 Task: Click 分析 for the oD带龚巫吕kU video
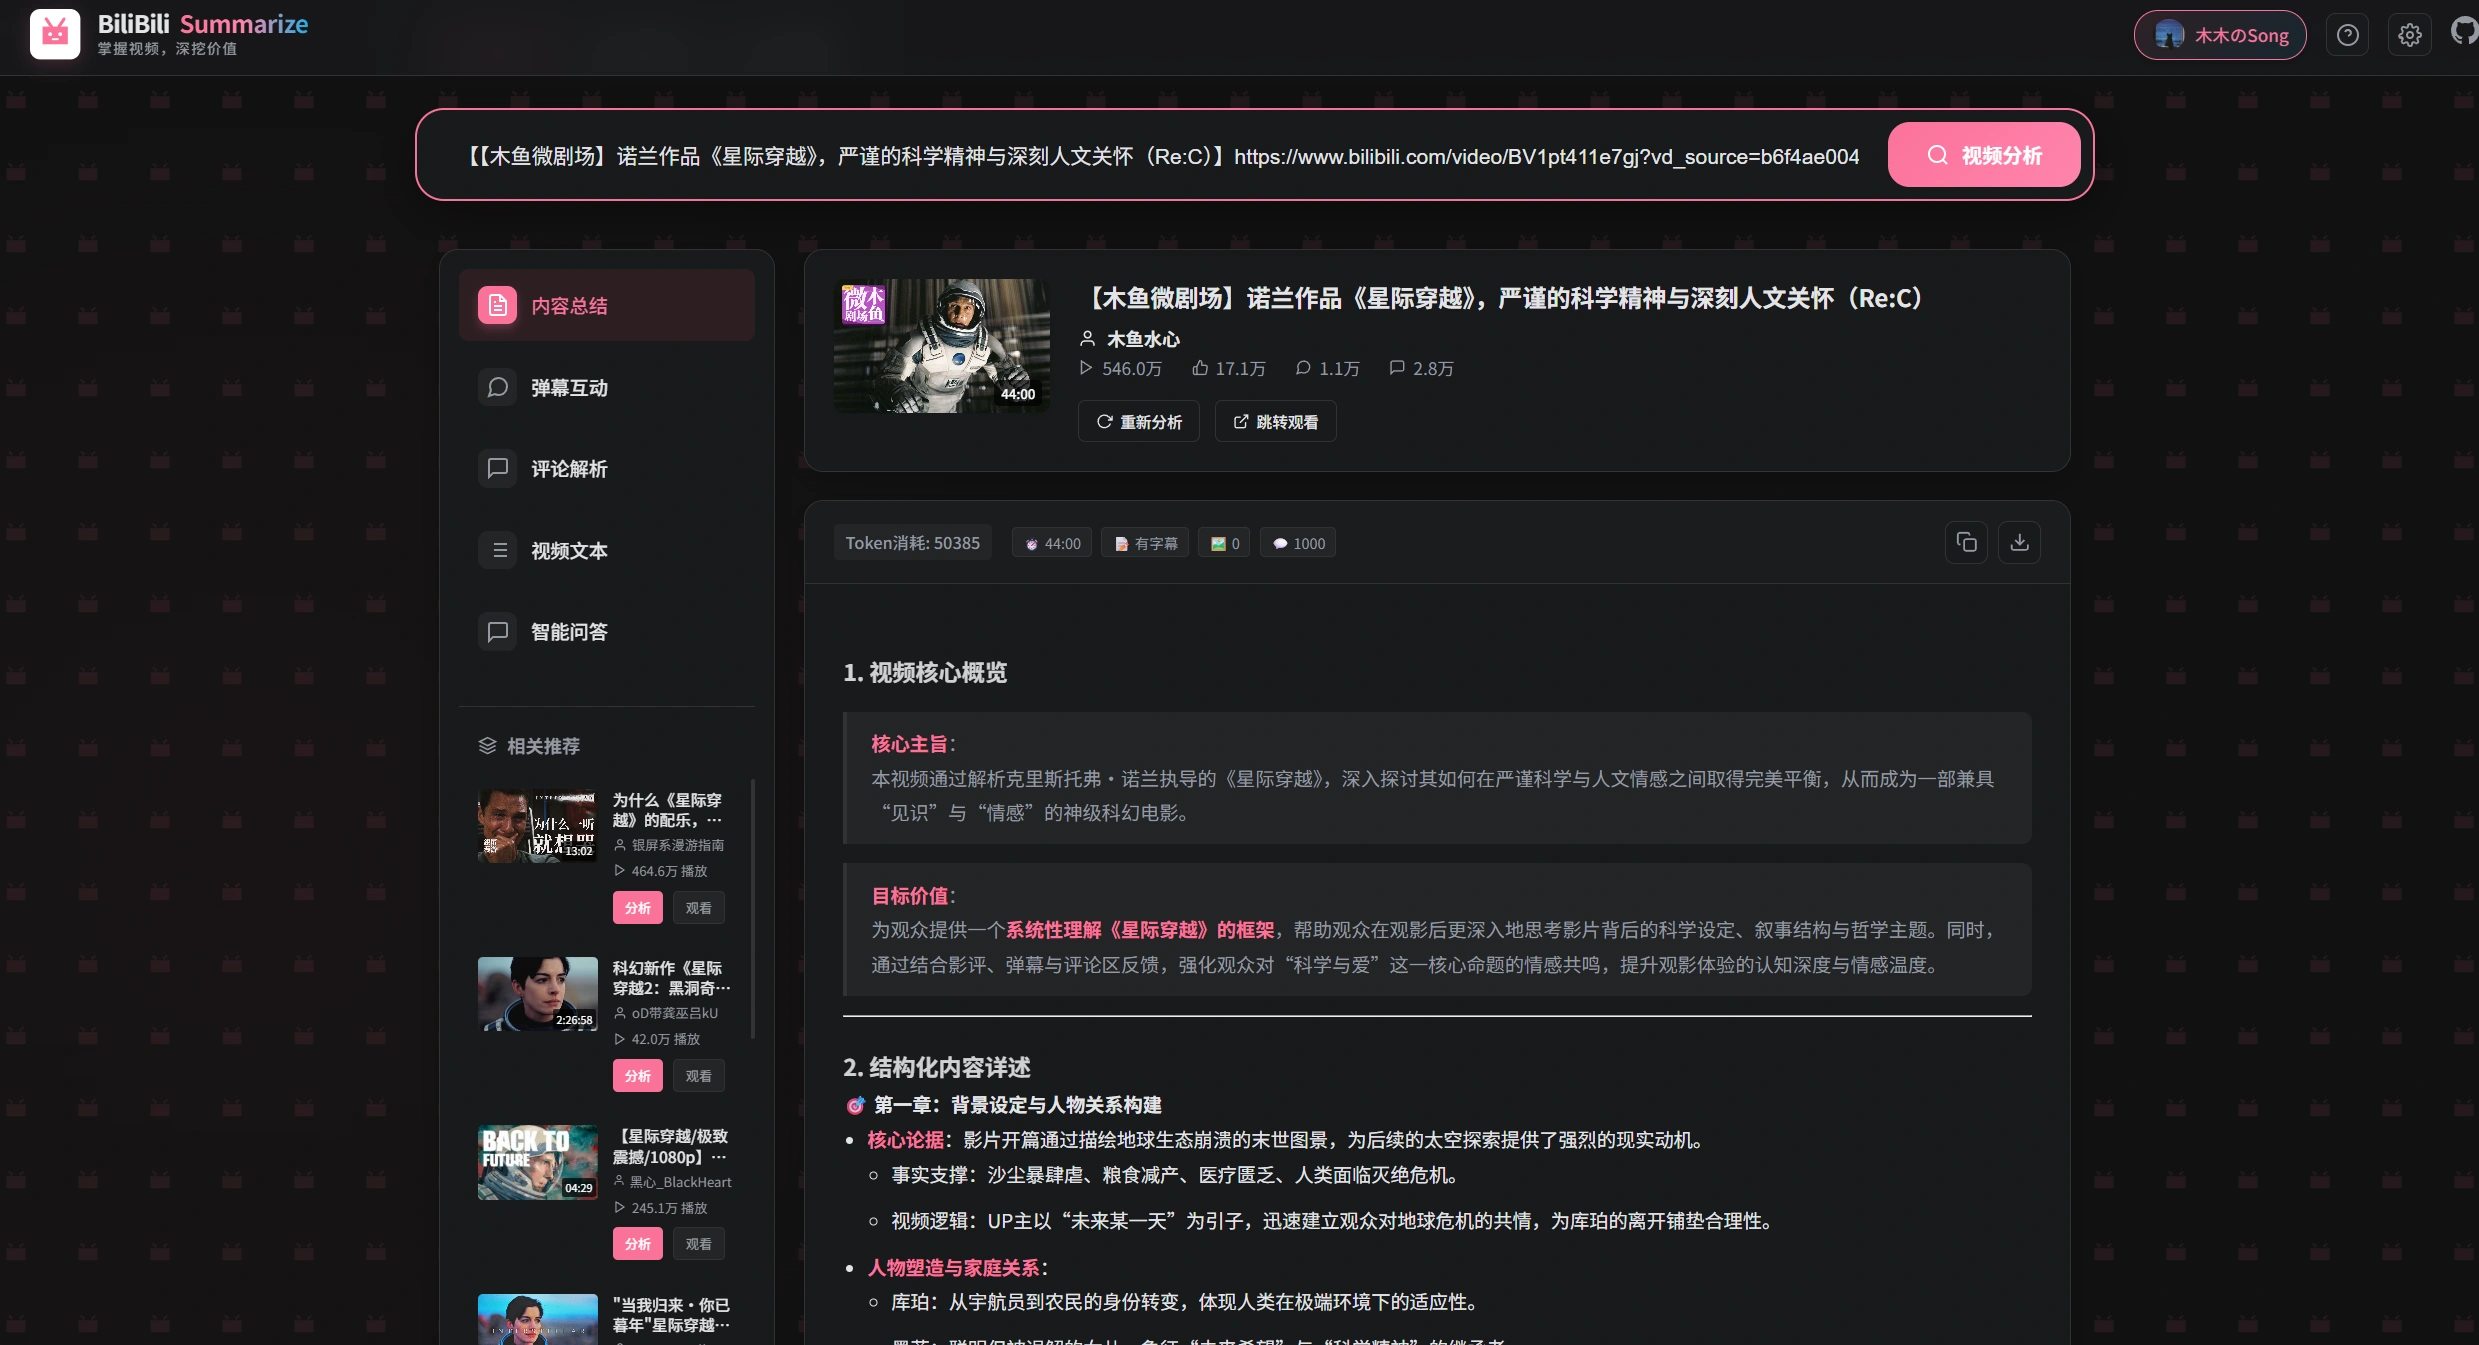(x=637, y=1076)
